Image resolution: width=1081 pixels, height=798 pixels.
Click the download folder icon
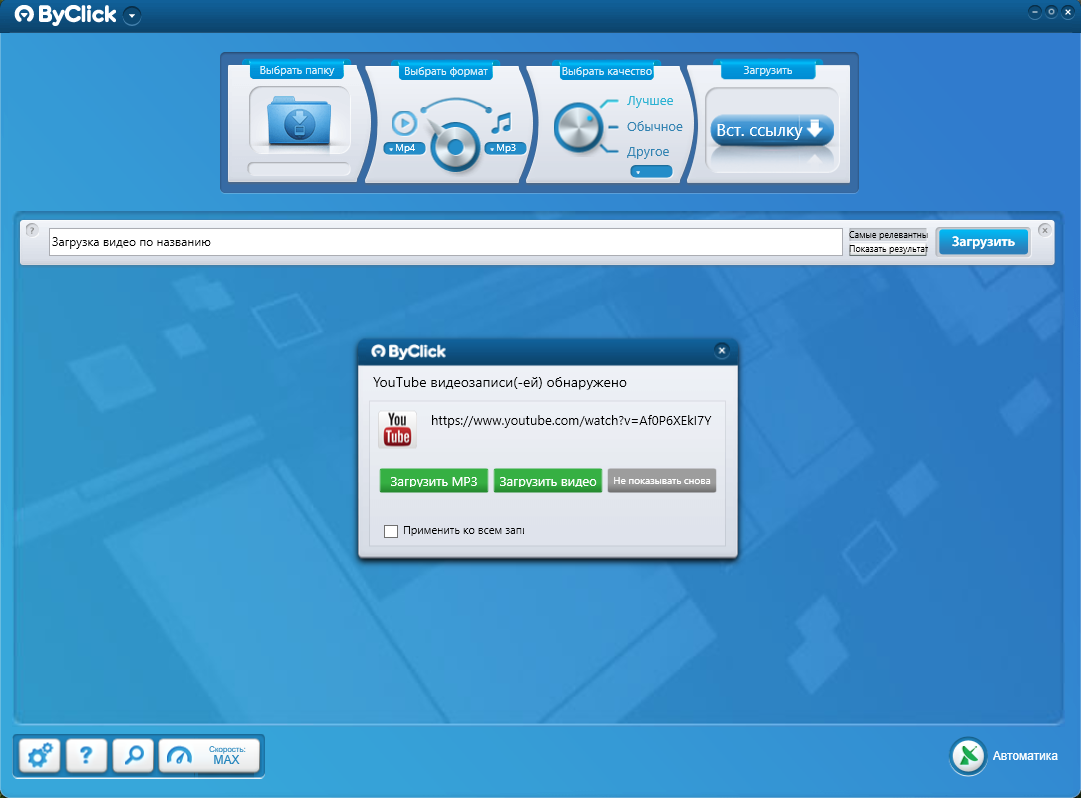pos(299,121)
